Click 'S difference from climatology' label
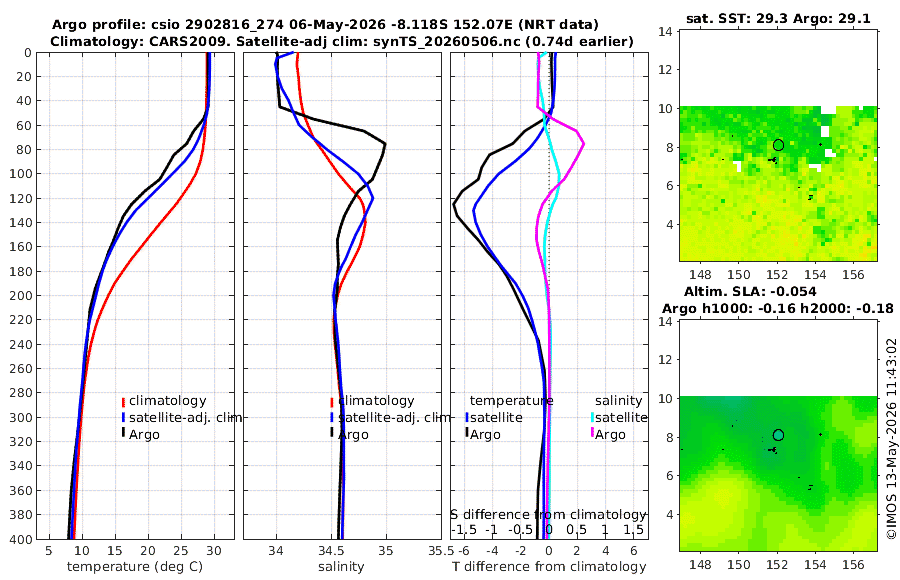The width and height of the screenshot is (900, 580). (549, 514)
